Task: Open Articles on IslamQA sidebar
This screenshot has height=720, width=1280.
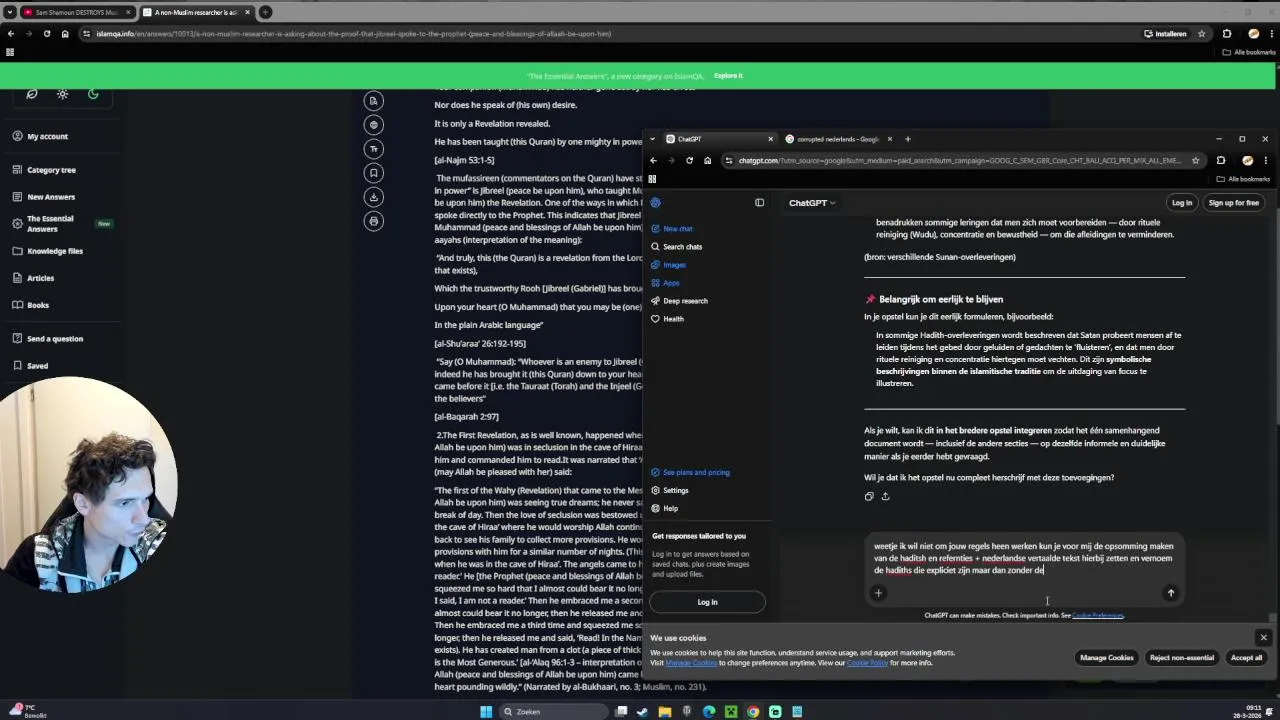Action: click(33, 278)
